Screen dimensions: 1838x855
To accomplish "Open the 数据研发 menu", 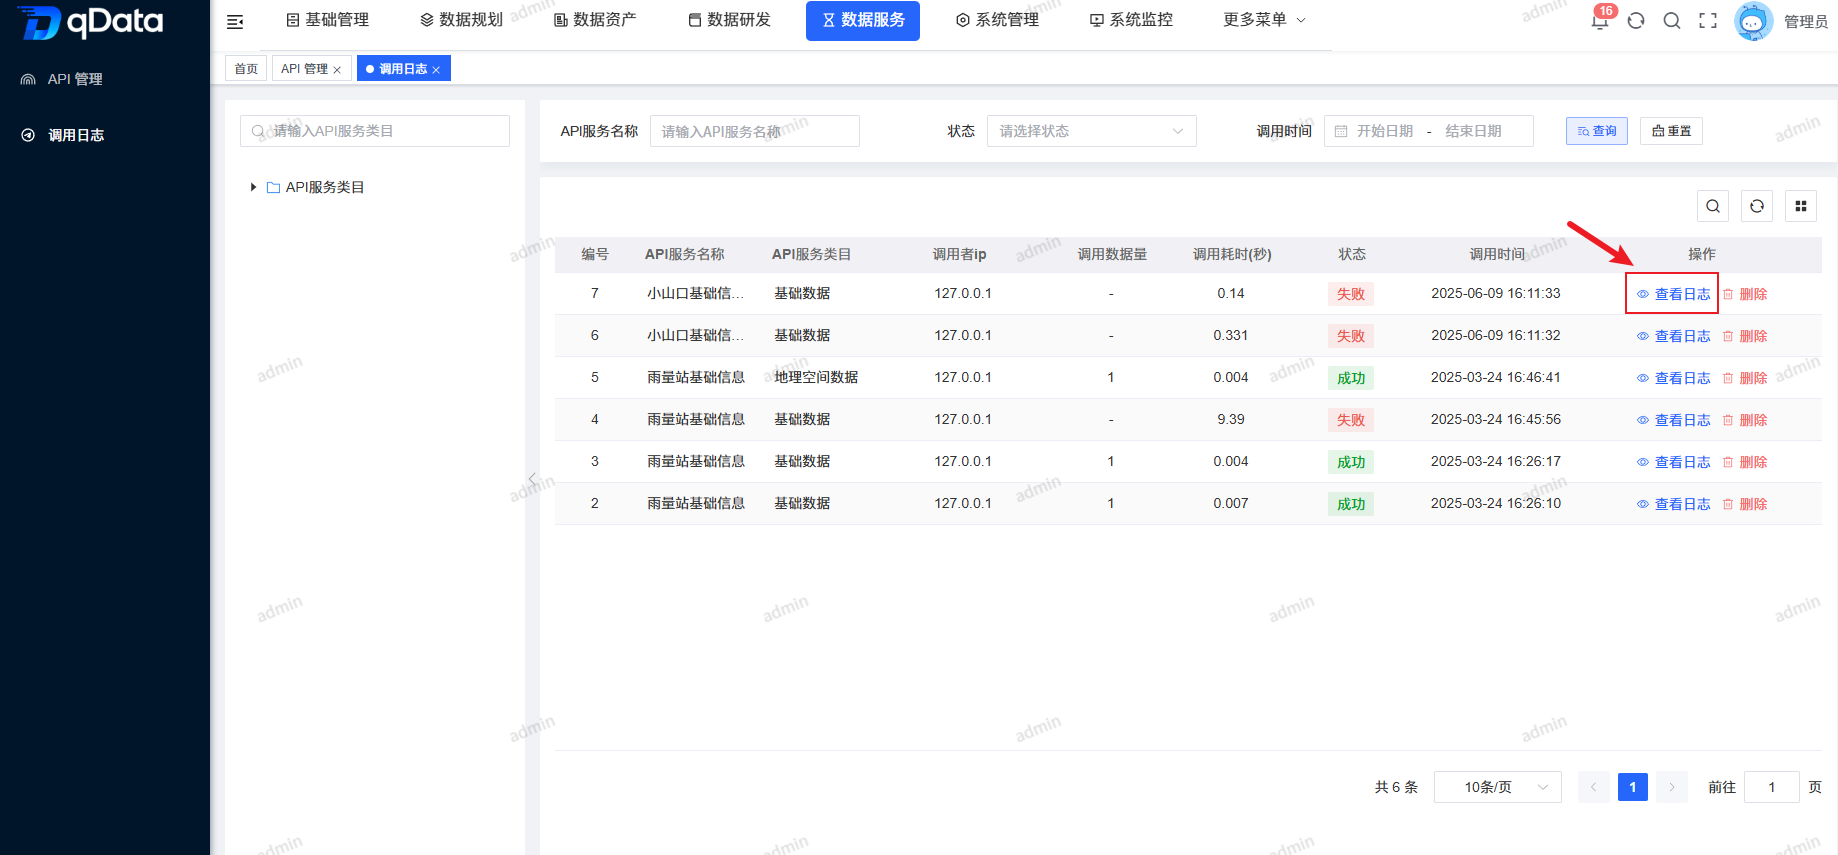I will [729, 20].
